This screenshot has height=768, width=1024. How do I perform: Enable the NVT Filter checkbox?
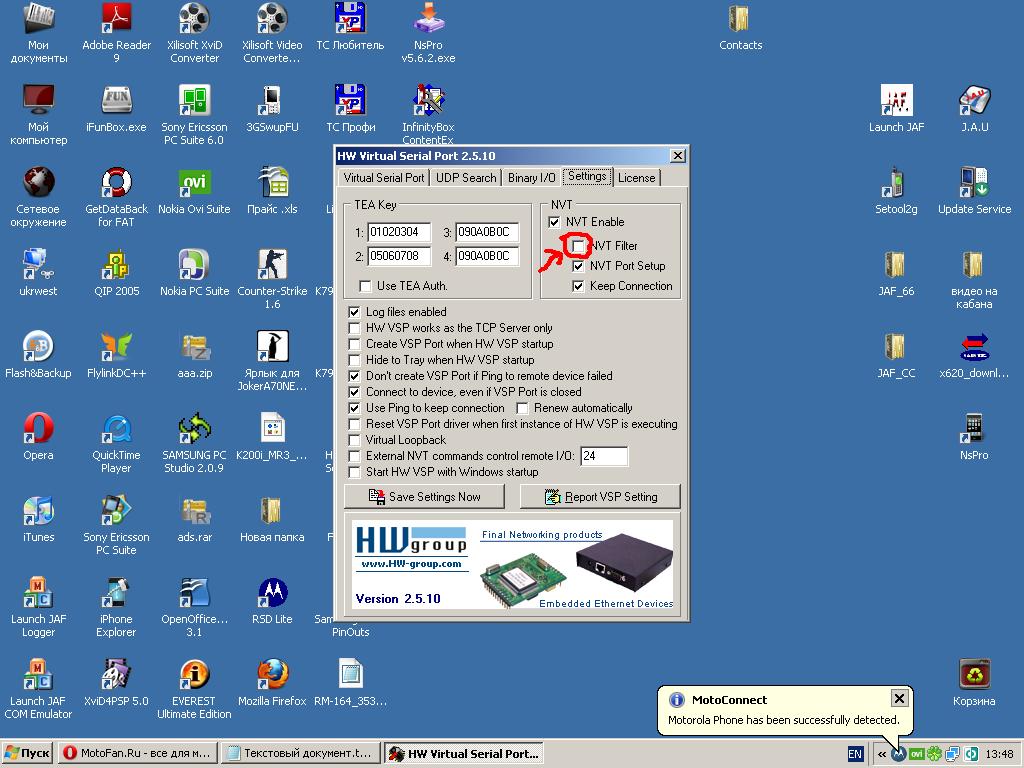pos(578,246)
